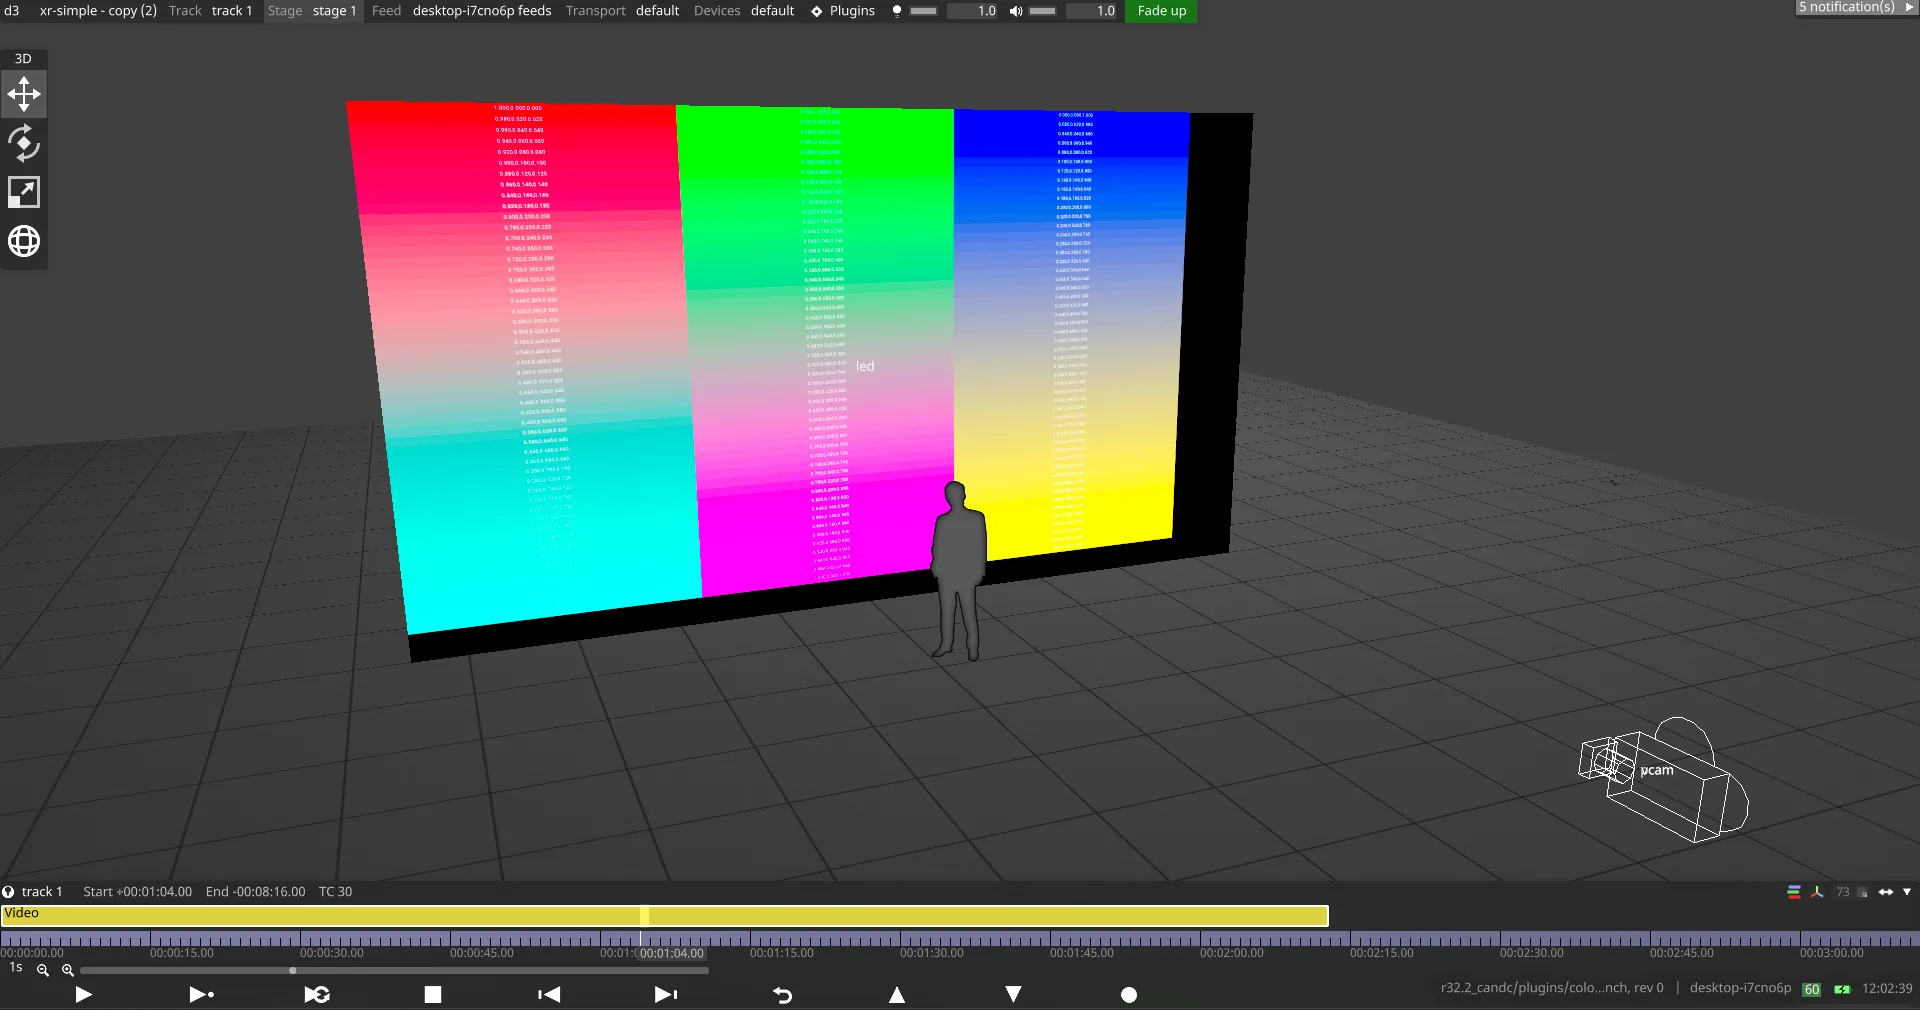Click the globe icon in 3D toolbar
The width and height of the screenshot is (1920, 1010).
[x=24, y=241]
